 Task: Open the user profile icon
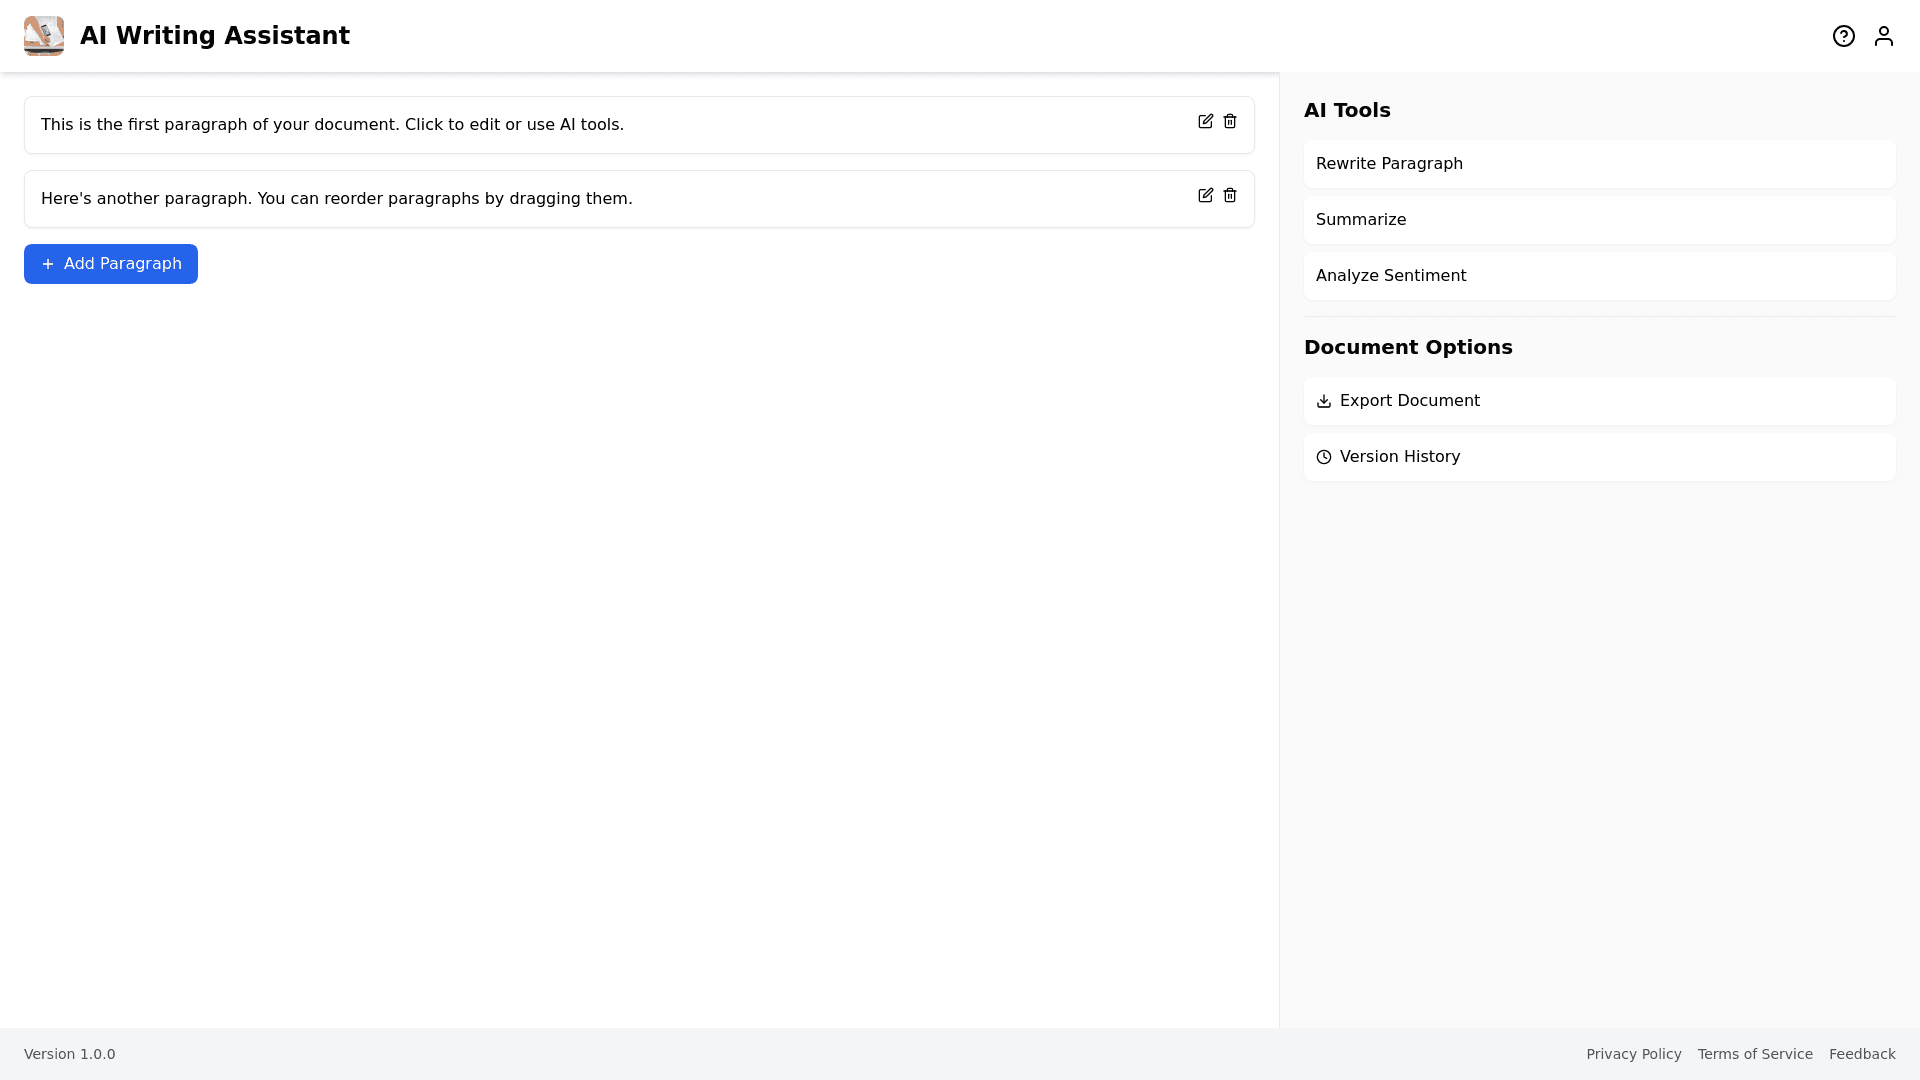[x=1883, y=36]
